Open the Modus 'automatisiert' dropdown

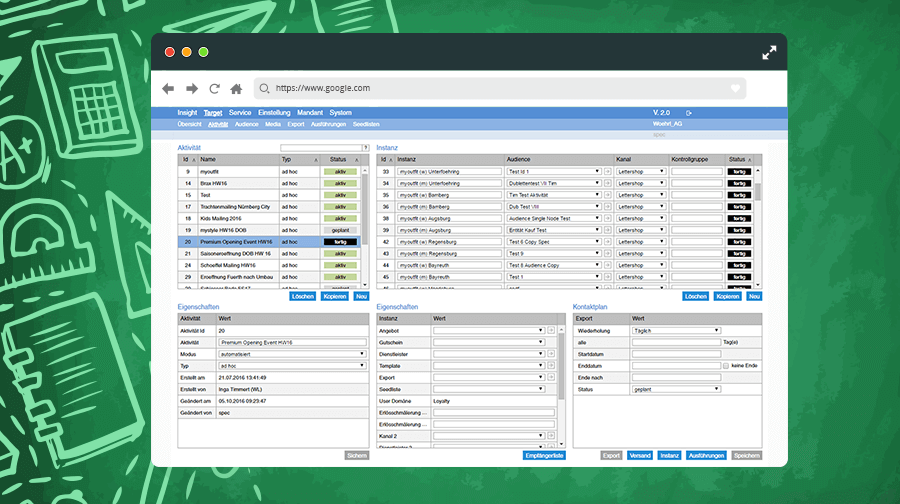pos(292,354)
